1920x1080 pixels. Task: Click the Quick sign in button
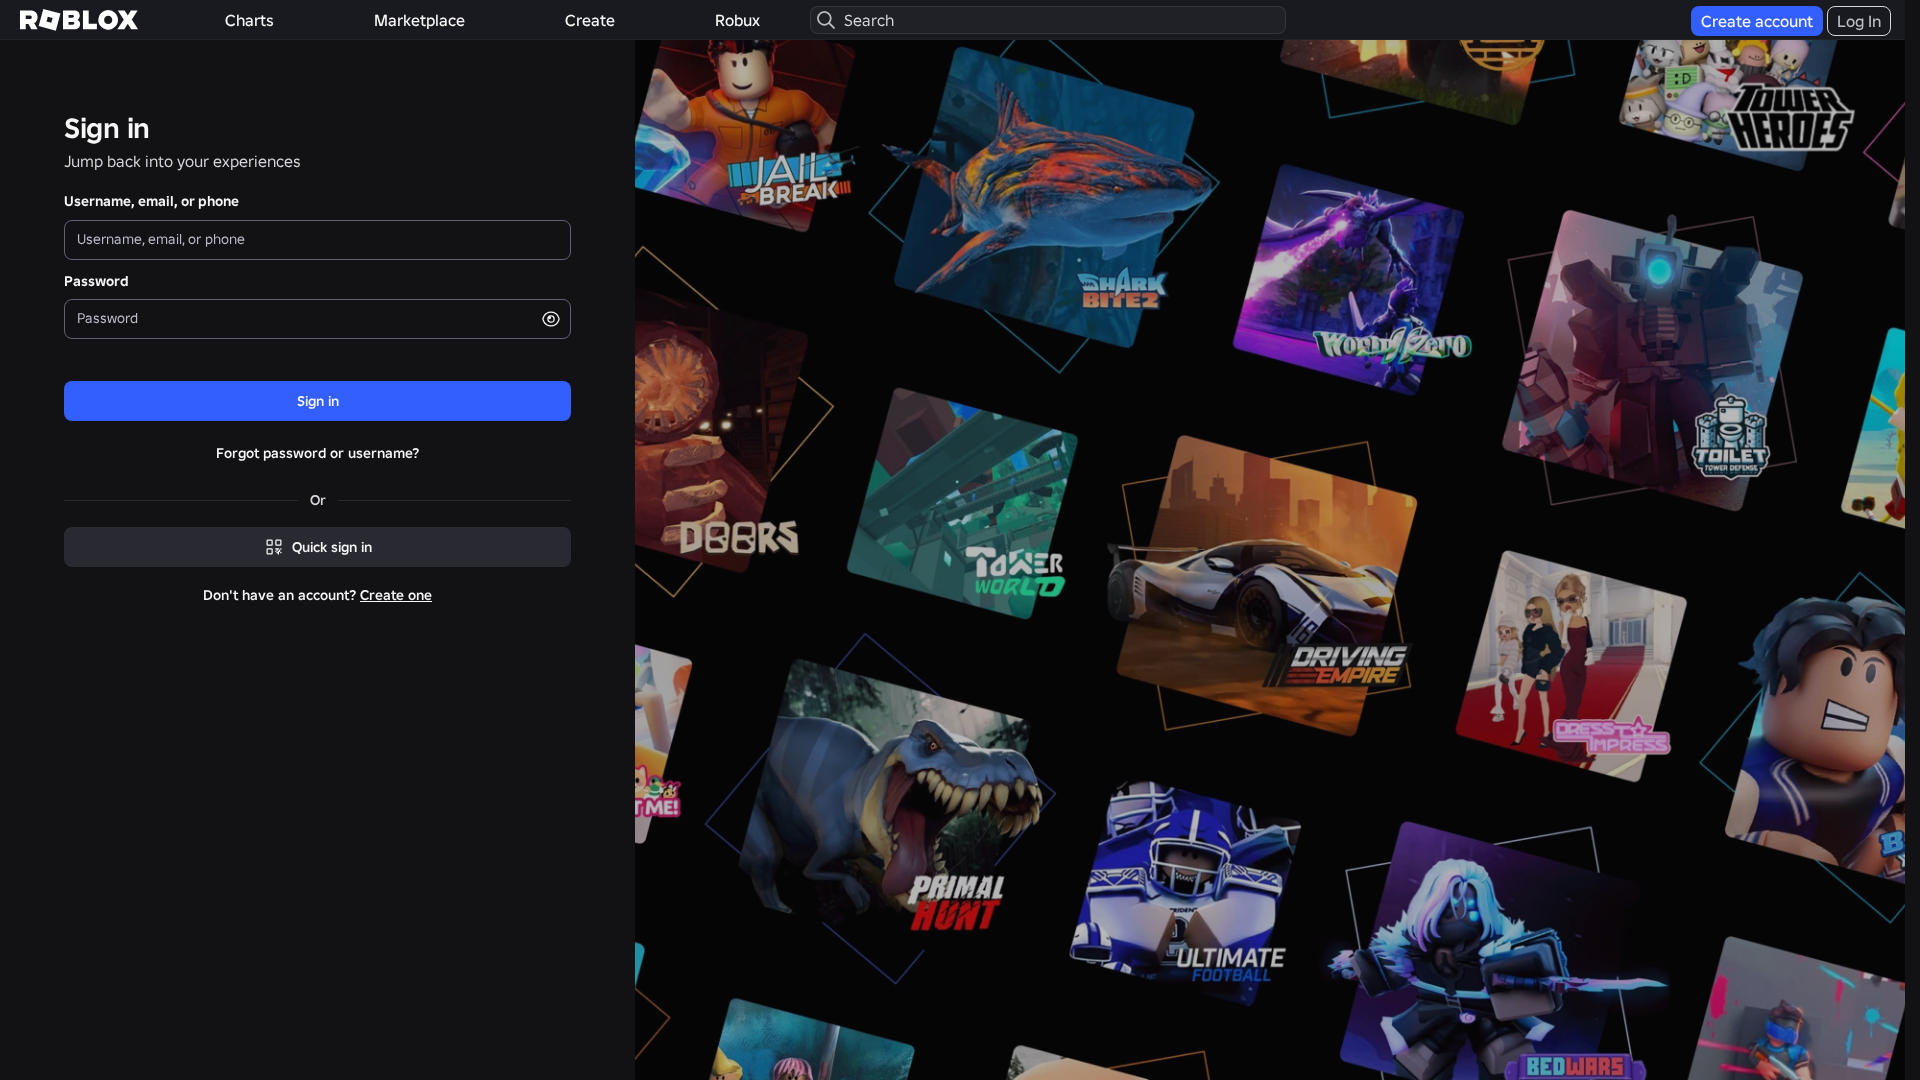[317, 547]
